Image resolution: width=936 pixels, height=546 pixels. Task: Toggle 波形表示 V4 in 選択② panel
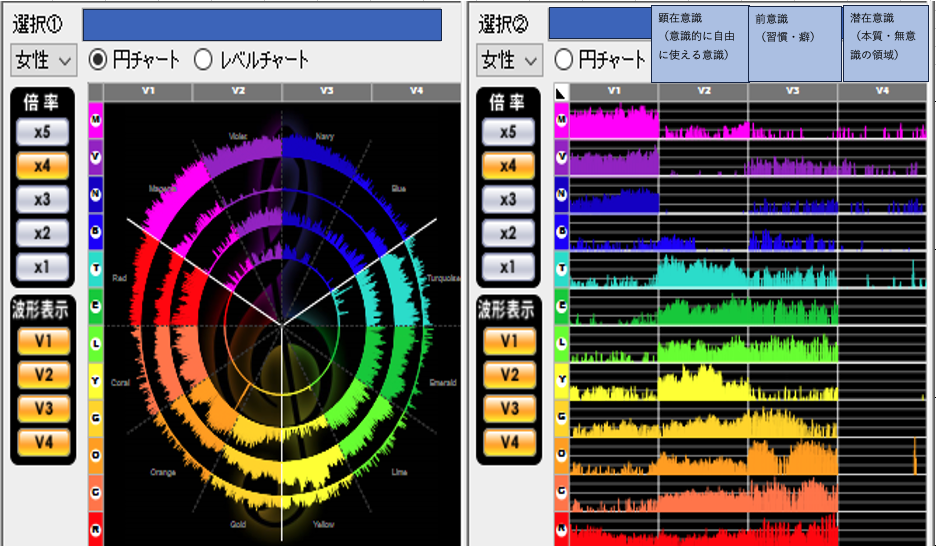(x=509, y=442)
